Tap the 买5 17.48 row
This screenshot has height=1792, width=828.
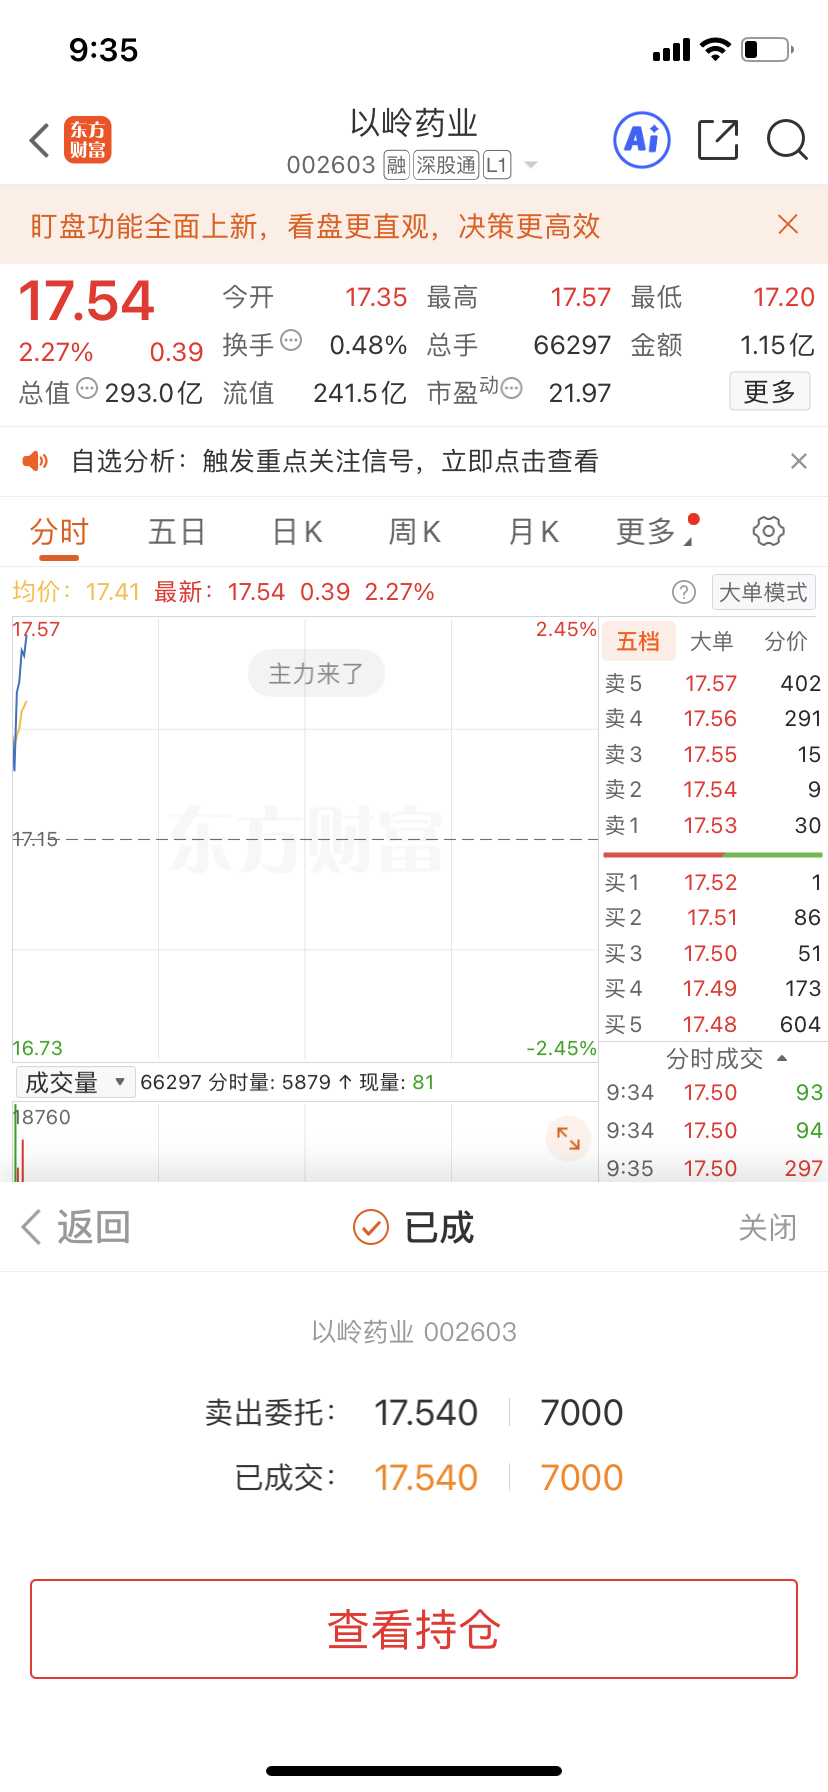tap(713, 1024)
